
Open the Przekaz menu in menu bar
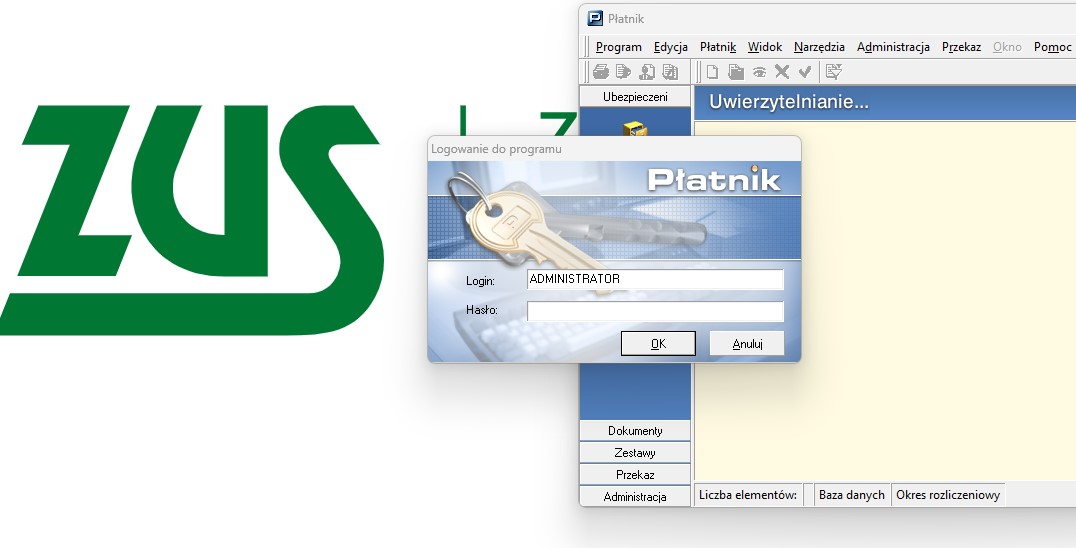[961, 47]
